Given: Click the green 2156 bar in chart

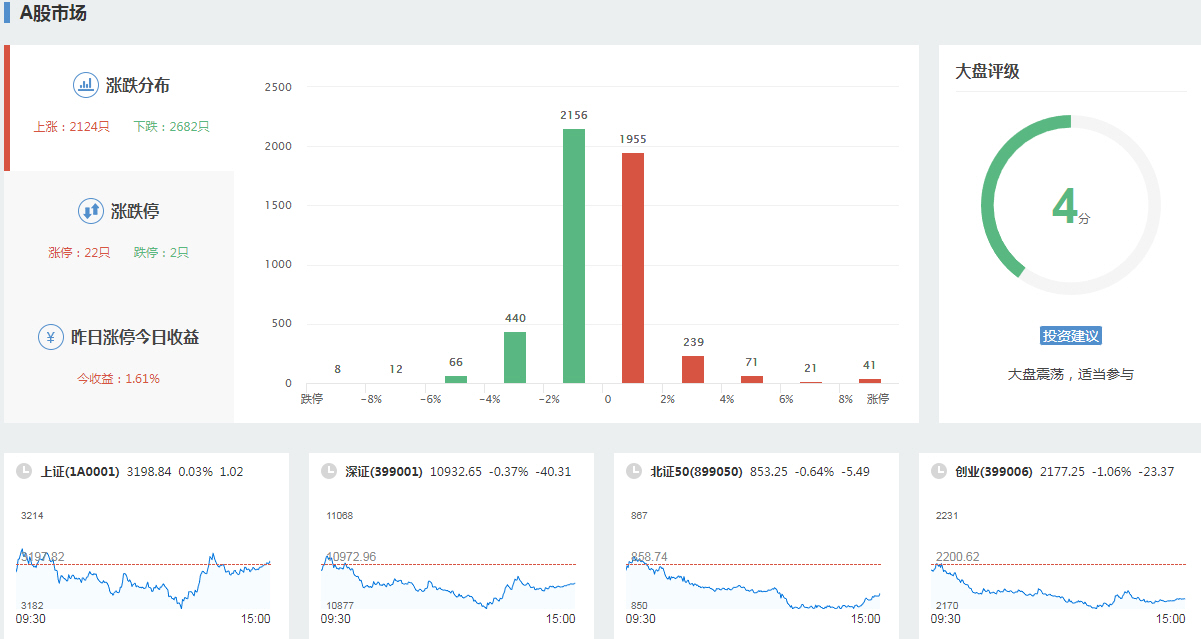Looking at the screenshot, I should 574,256.
